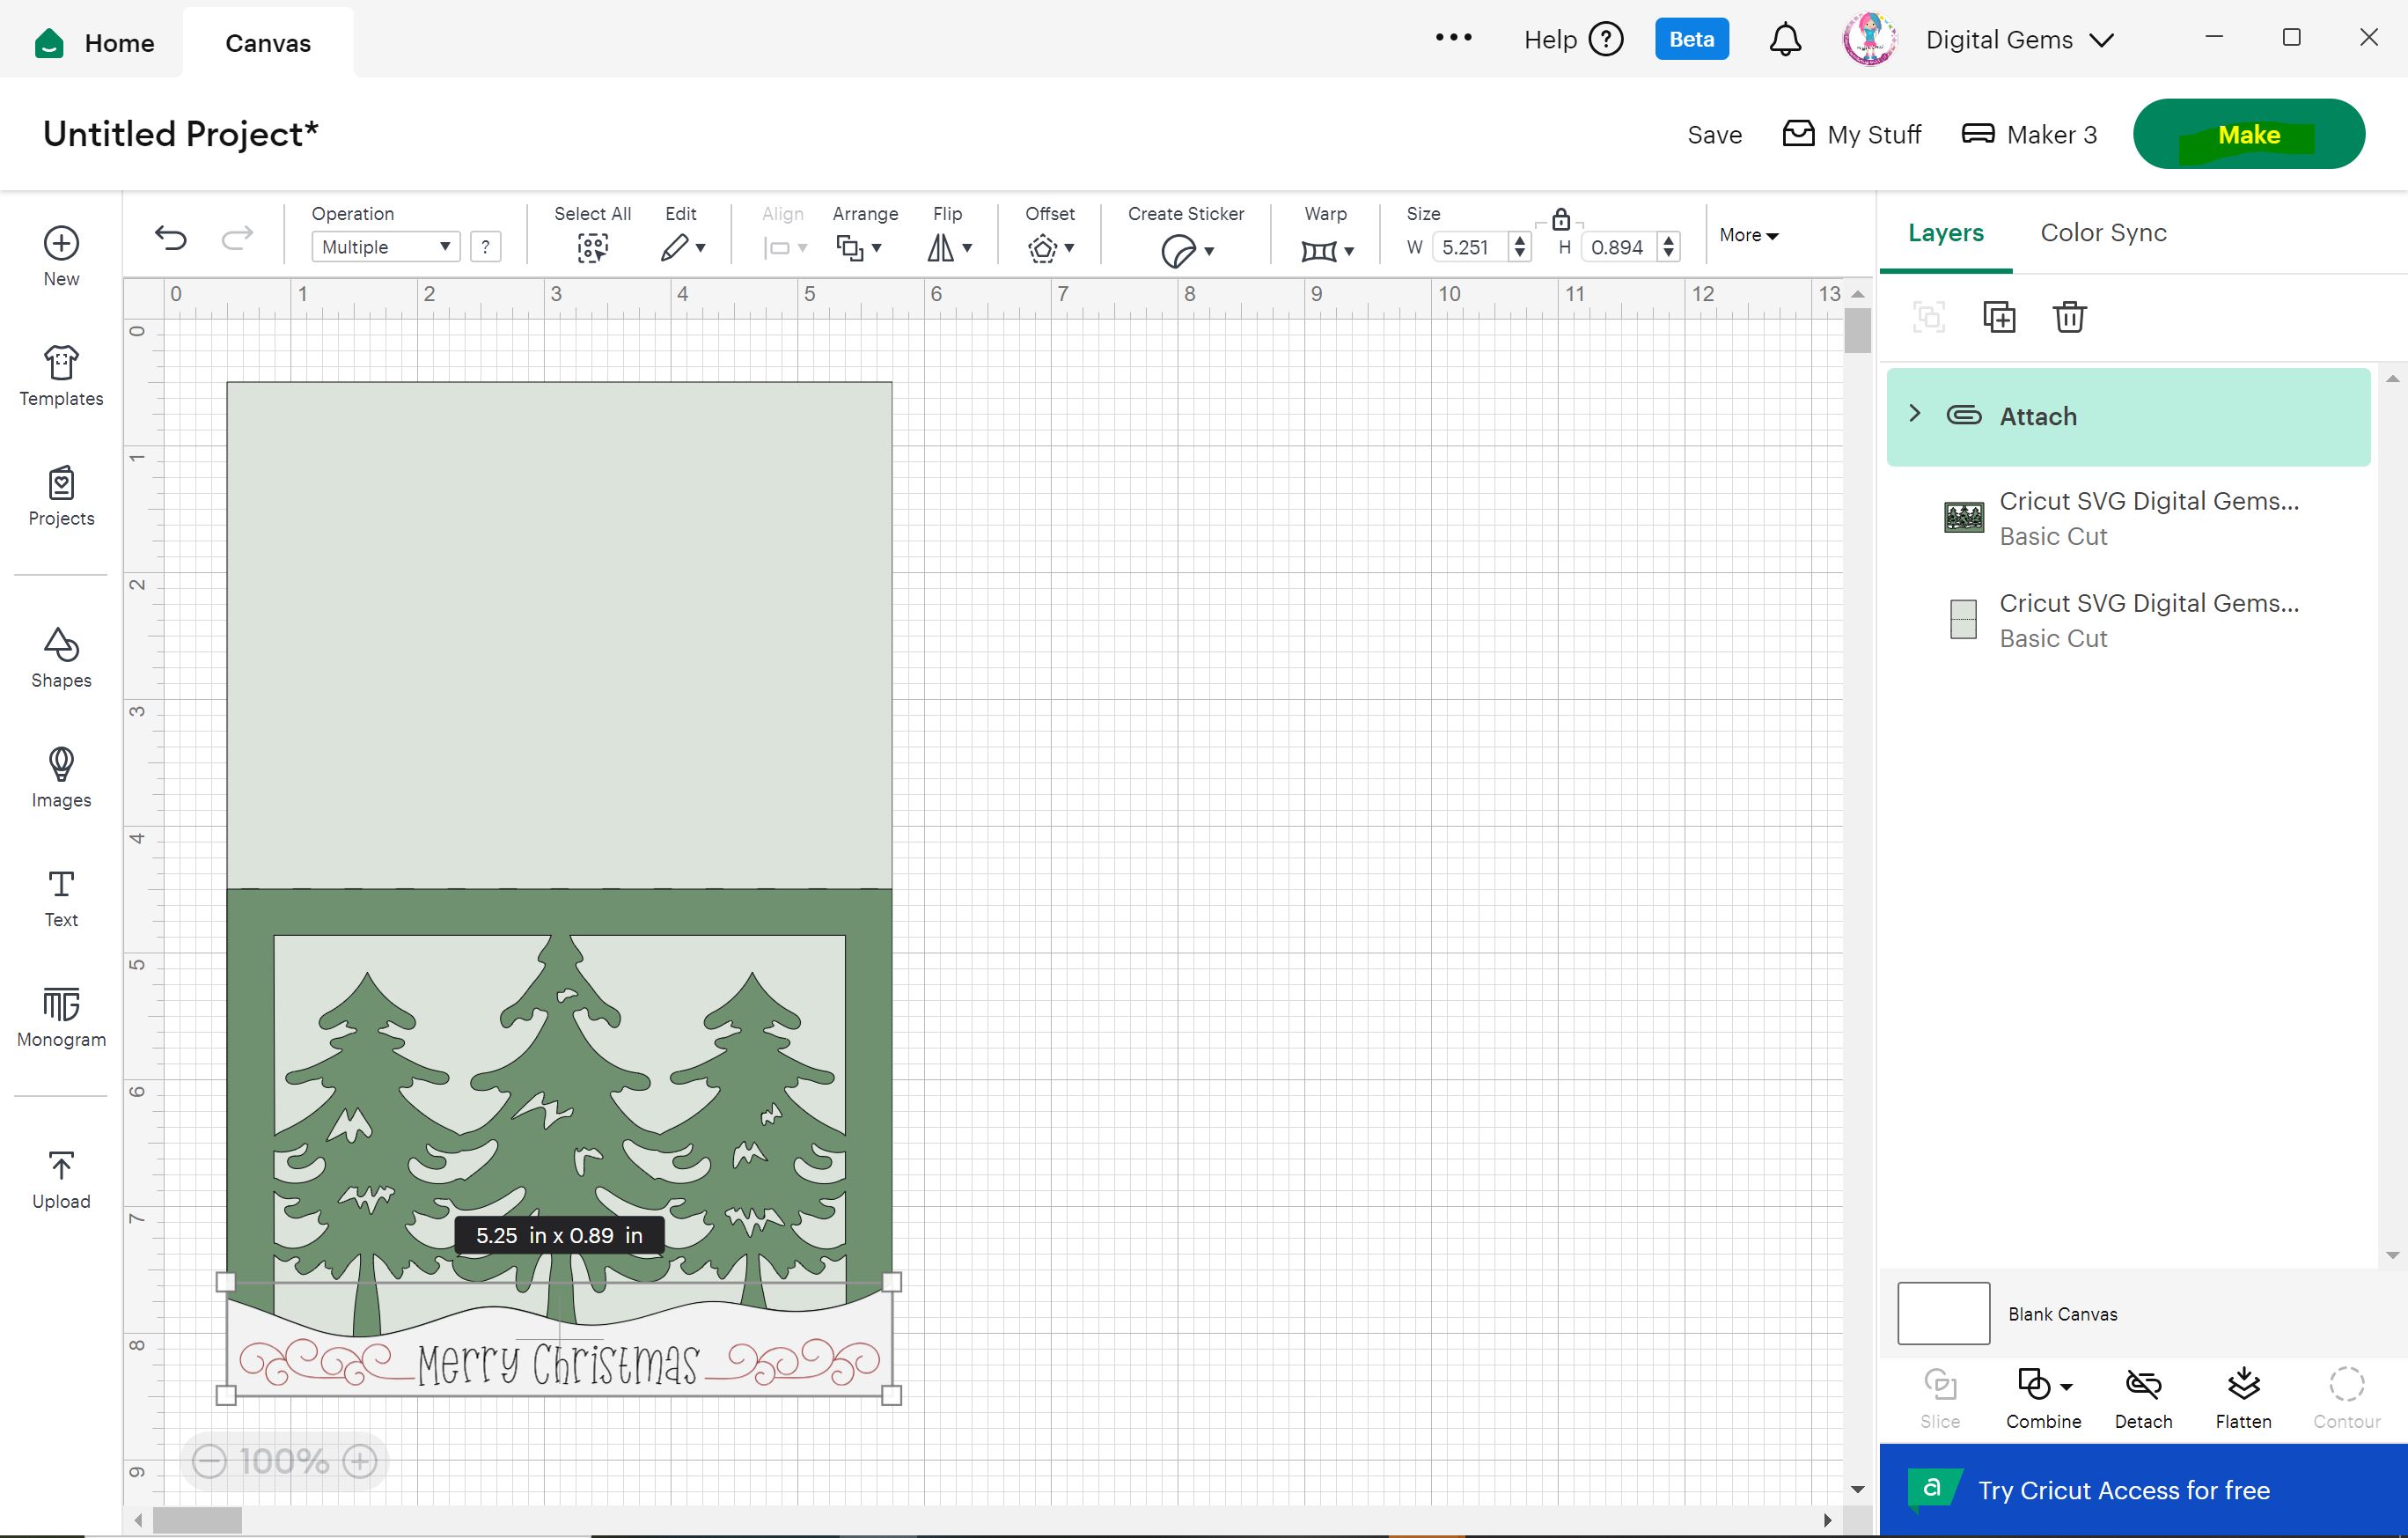Select the Text tool
Viewport: 2408px width, 1538px height.
61,896
